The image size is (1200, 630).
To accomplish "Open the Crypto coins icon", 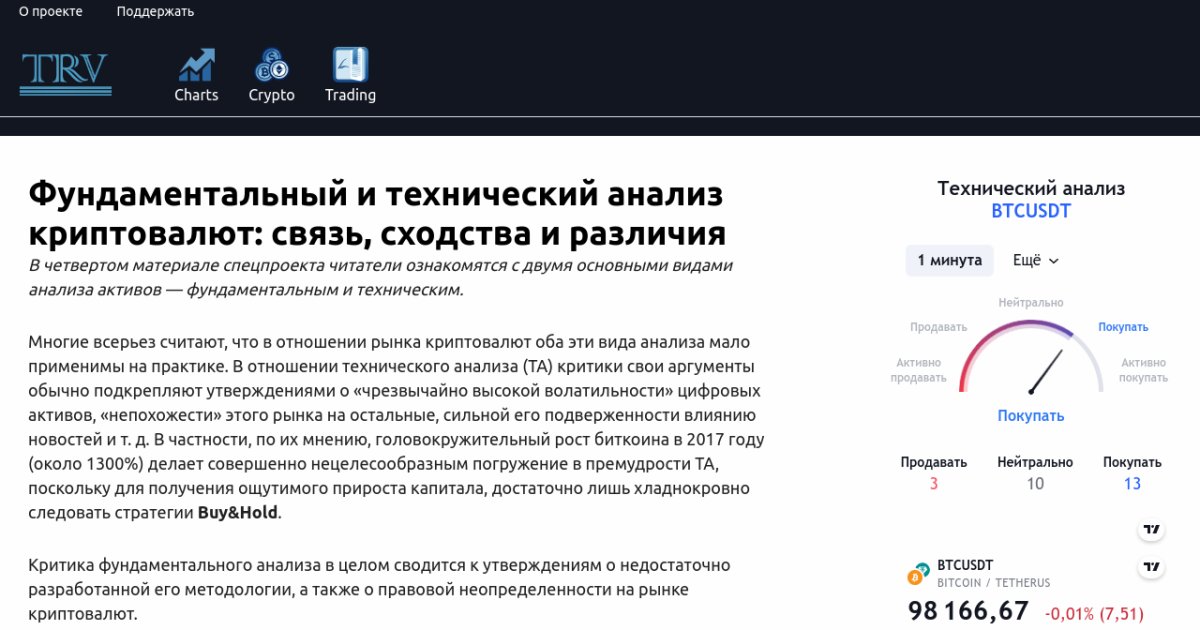I will pos(271,66).
